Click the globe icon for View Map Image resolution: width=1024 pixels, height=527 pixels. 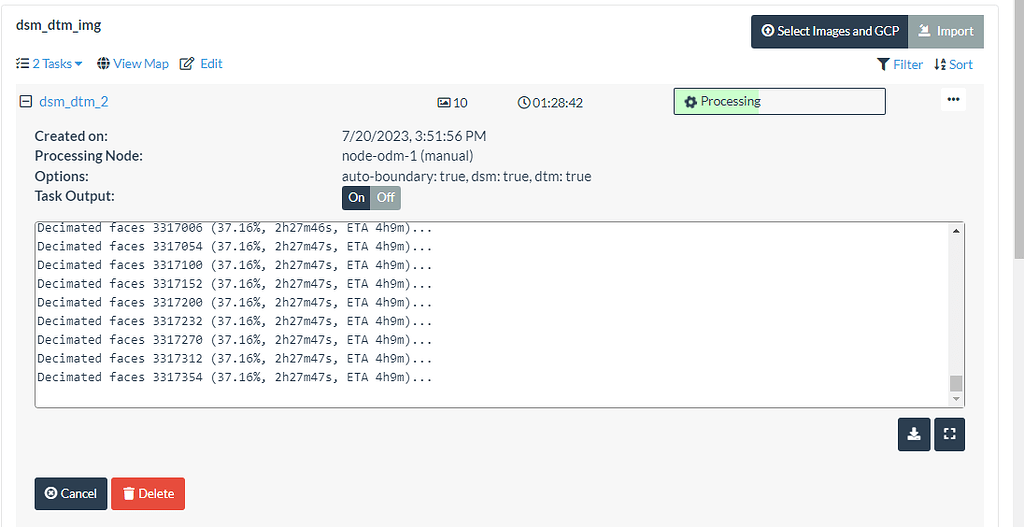(x=103, y=64)
